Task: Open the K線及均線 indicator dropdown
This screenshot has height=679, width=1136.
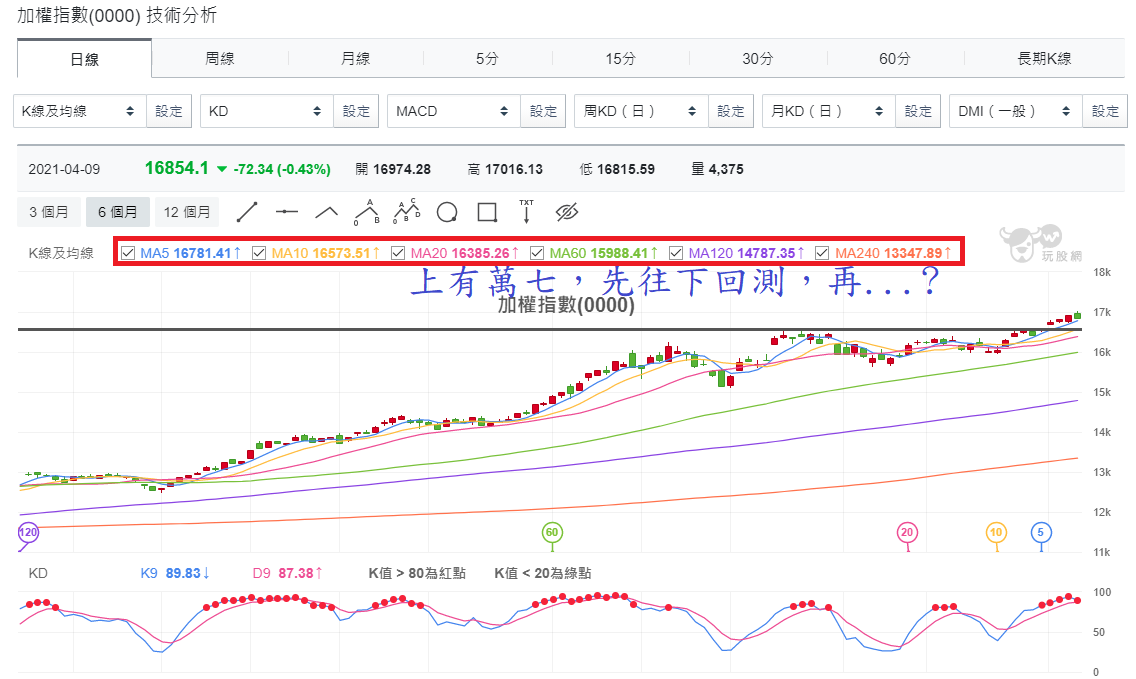Action: point(80,111)
